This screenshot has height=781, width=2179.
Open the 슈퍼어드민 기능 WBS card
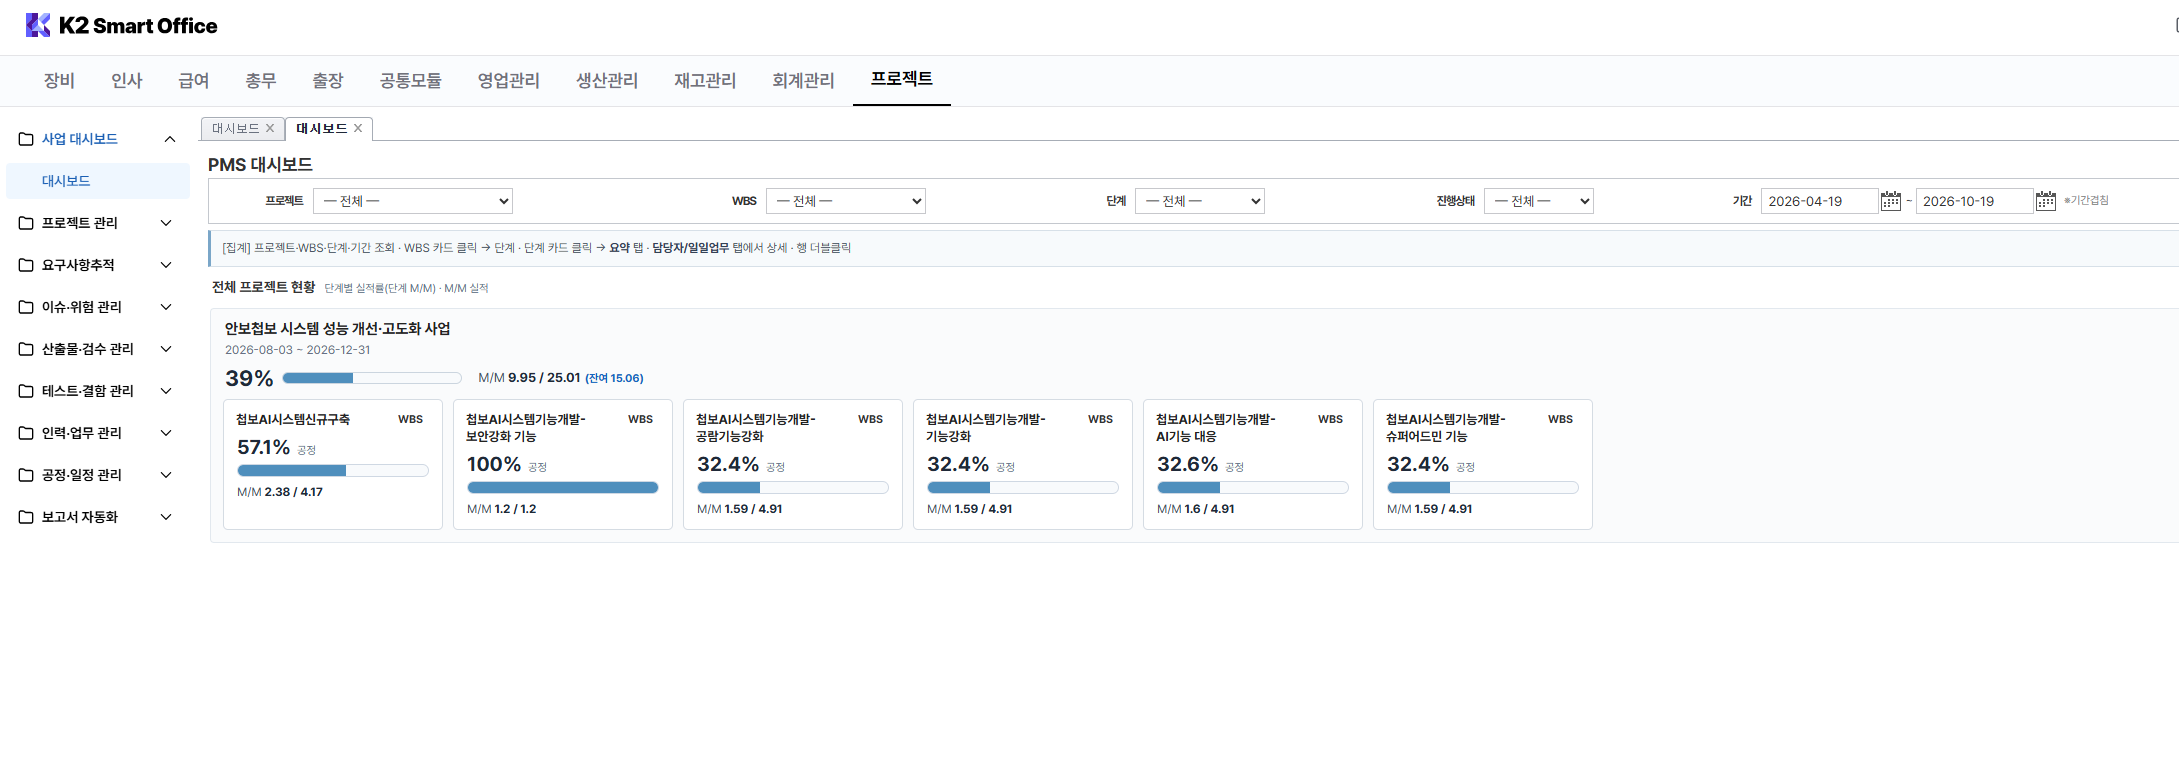click(x=1483, y=465)
